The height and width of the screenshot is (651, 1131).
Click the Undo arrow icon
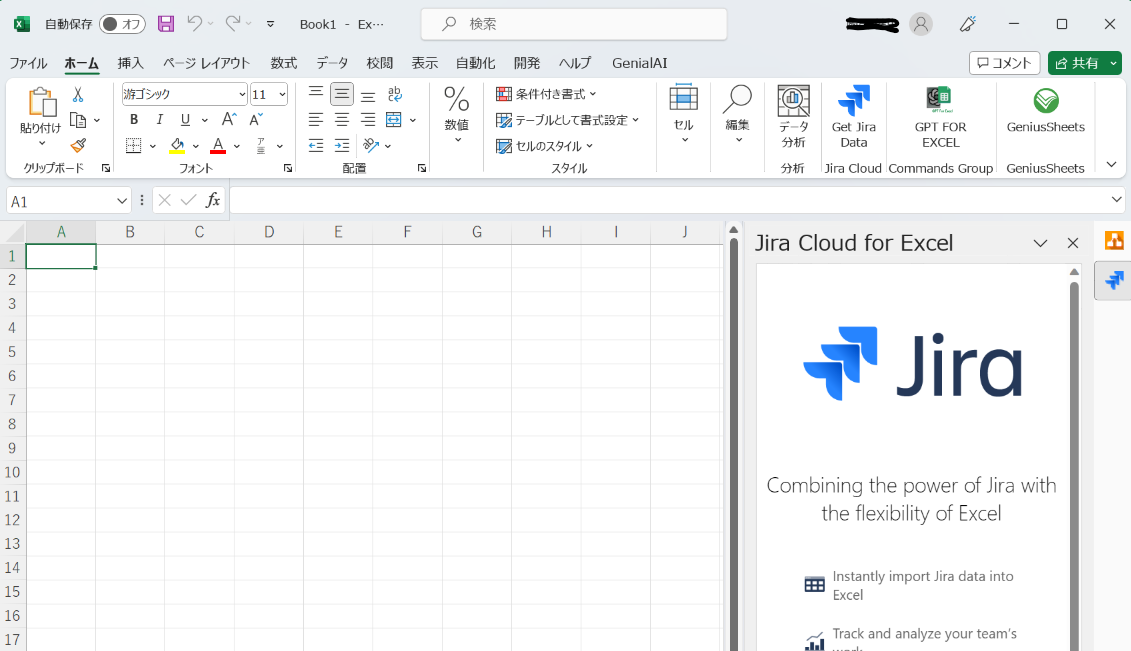pos(194,24)
